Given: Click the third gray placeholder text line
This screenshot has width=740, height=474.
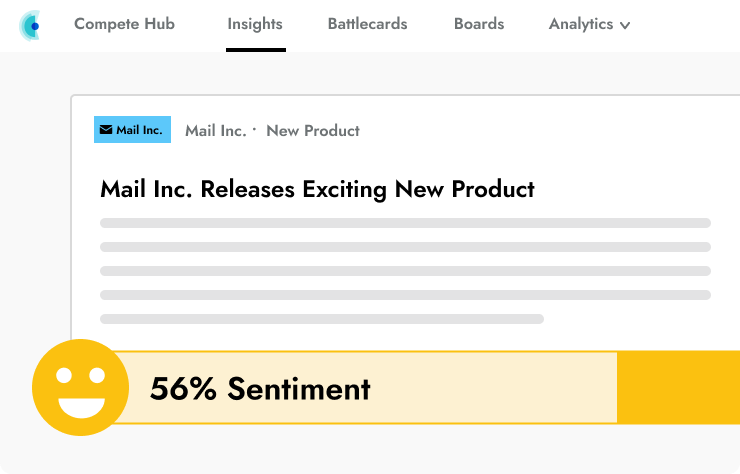Looking at the screenshot, I should (x=405, y=271).
